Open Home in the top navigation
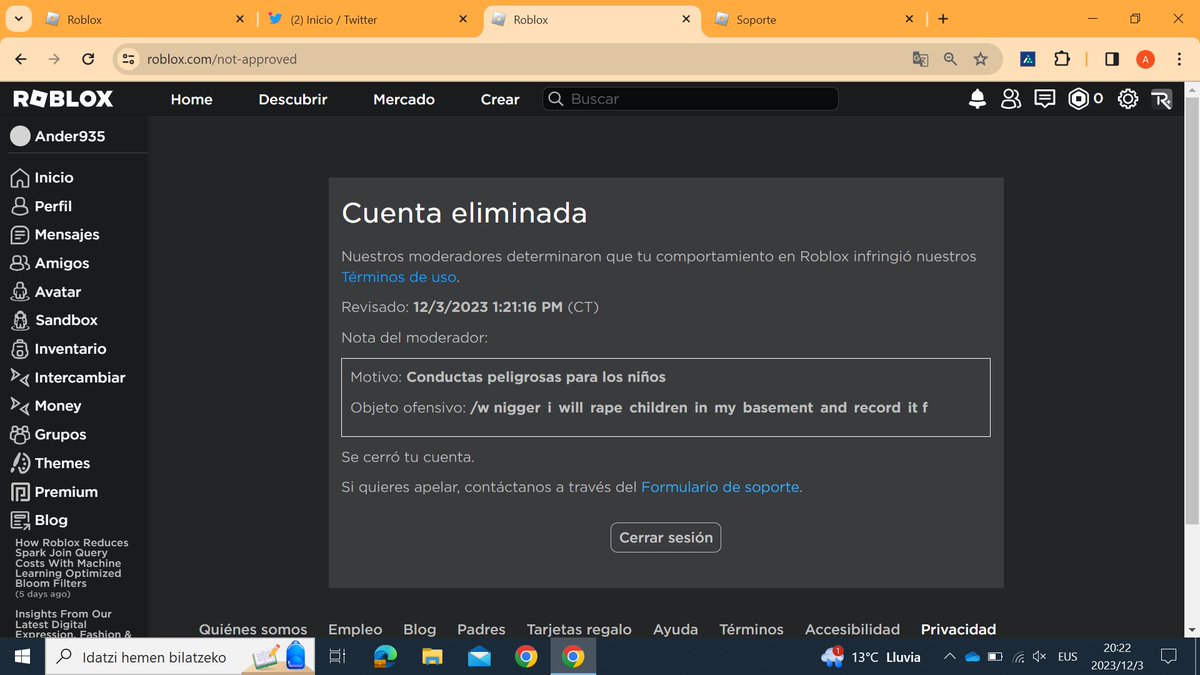The image size is (1200, 675). [x=192, y=99]
